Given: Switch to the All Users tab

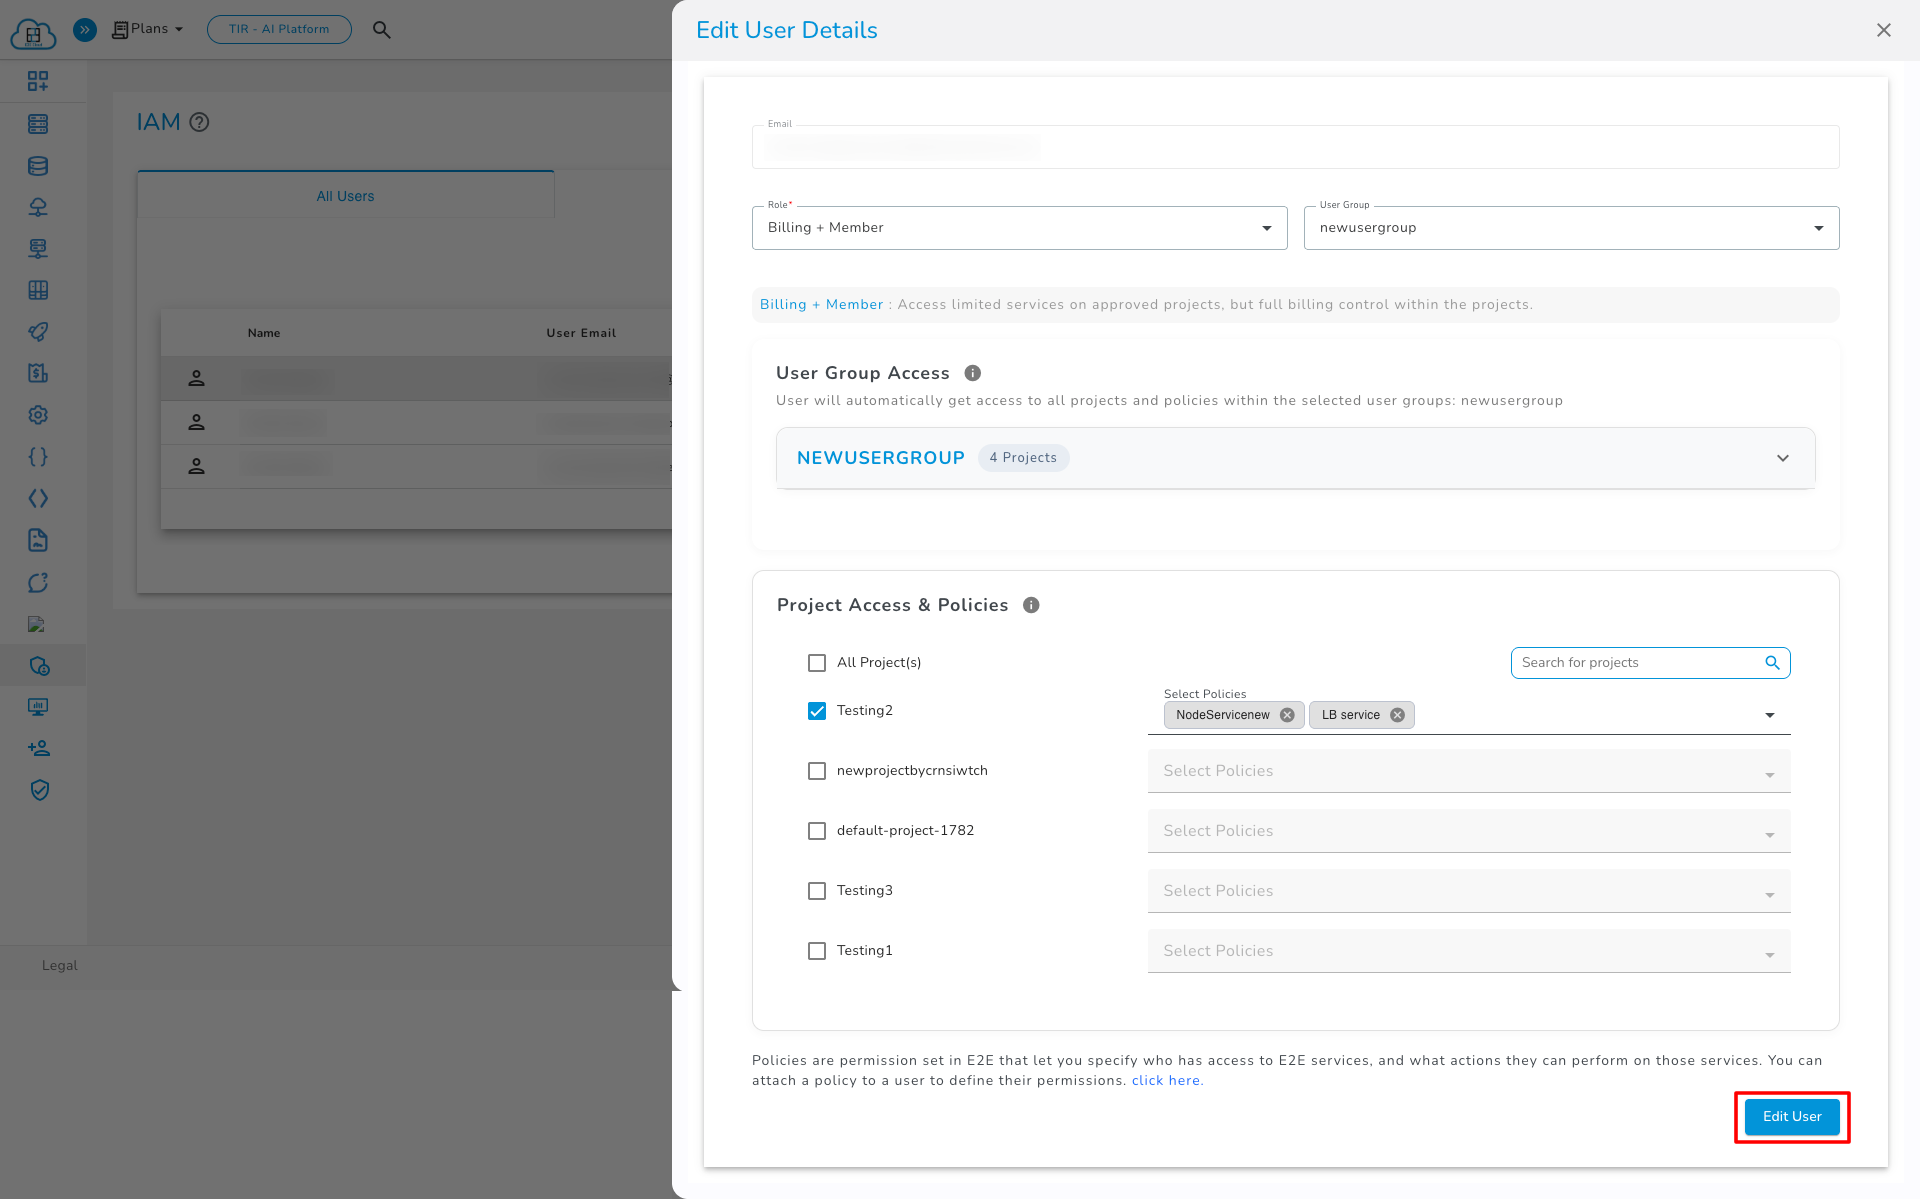Looking at the screenshot, I should 345,196.
